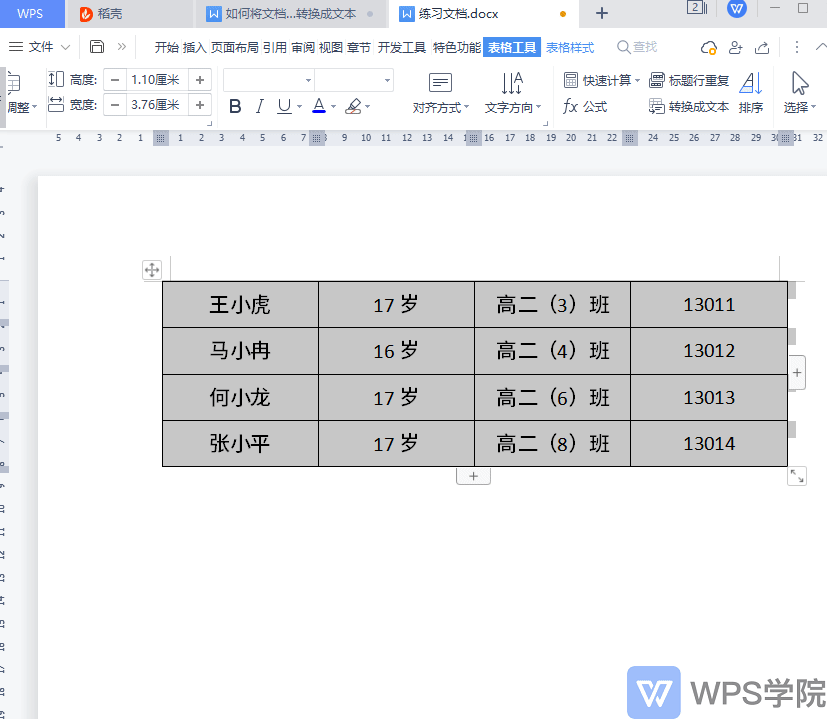Switch to the 特色功能 ribbon tab
Image resolution: width=827 pixels, height=719 pixels.
tap(457, 47)
